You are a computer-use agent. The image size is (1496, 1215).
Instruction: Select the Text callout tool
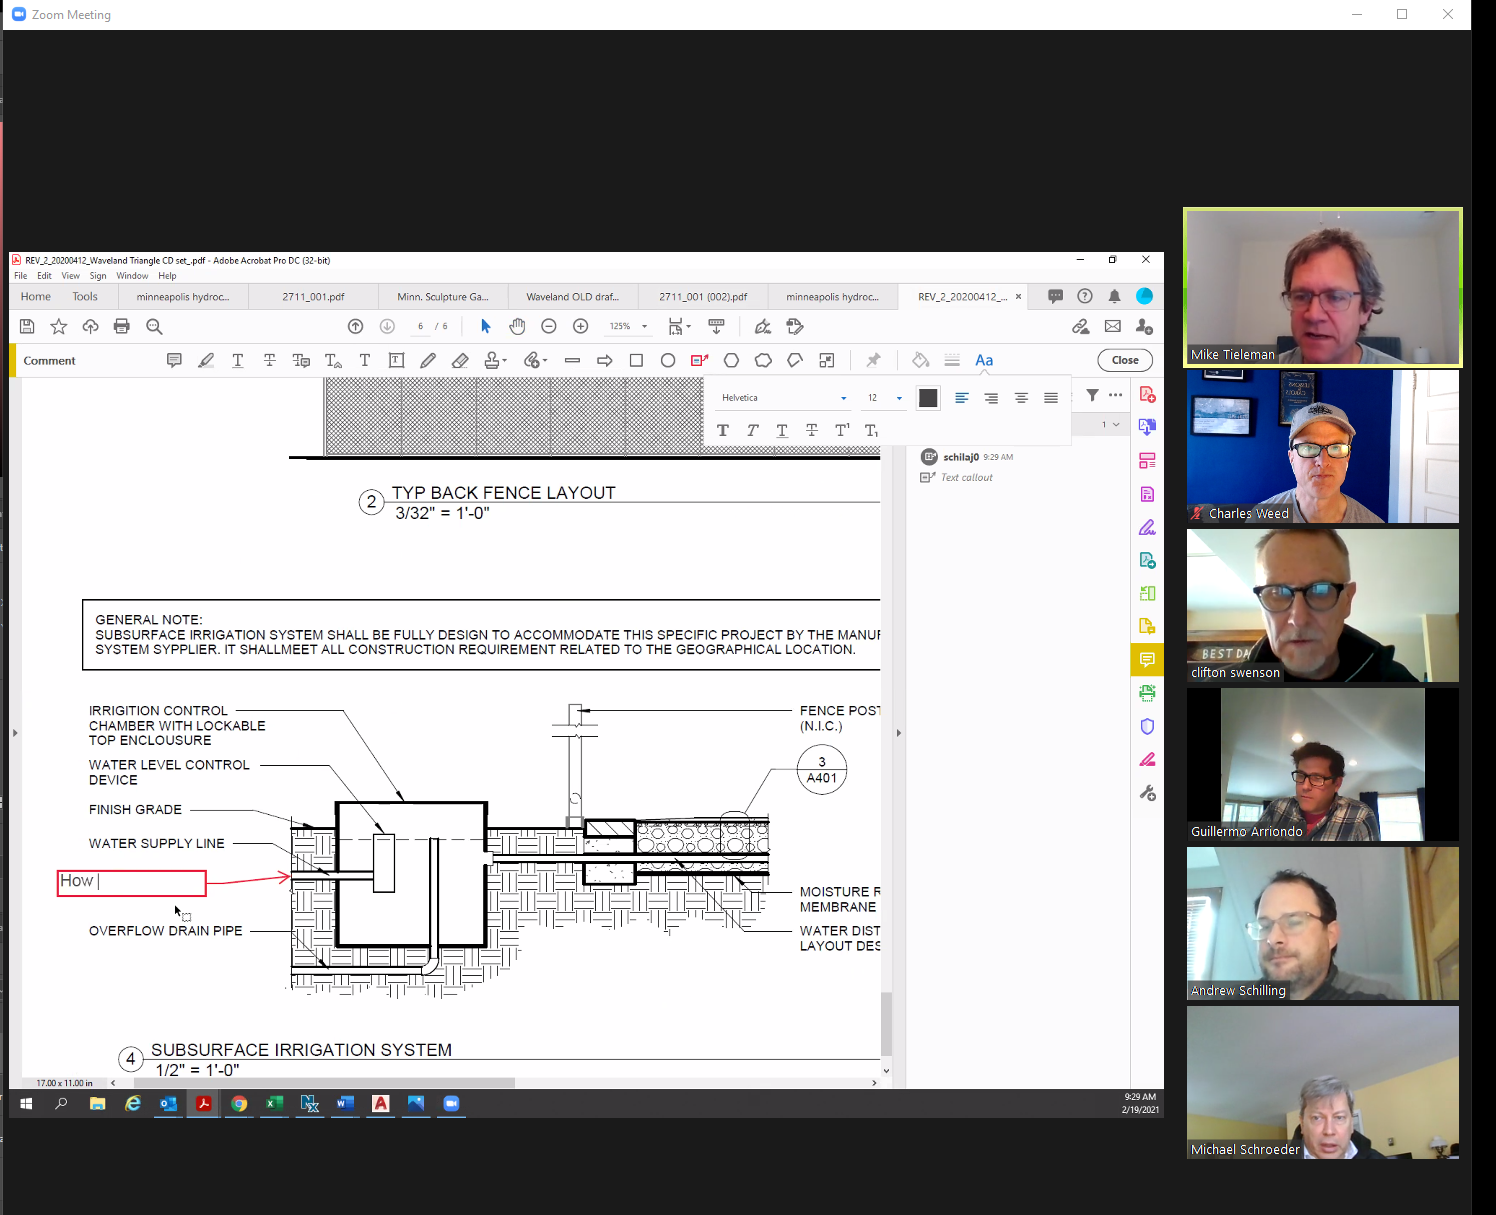click(x=700, y=360)
